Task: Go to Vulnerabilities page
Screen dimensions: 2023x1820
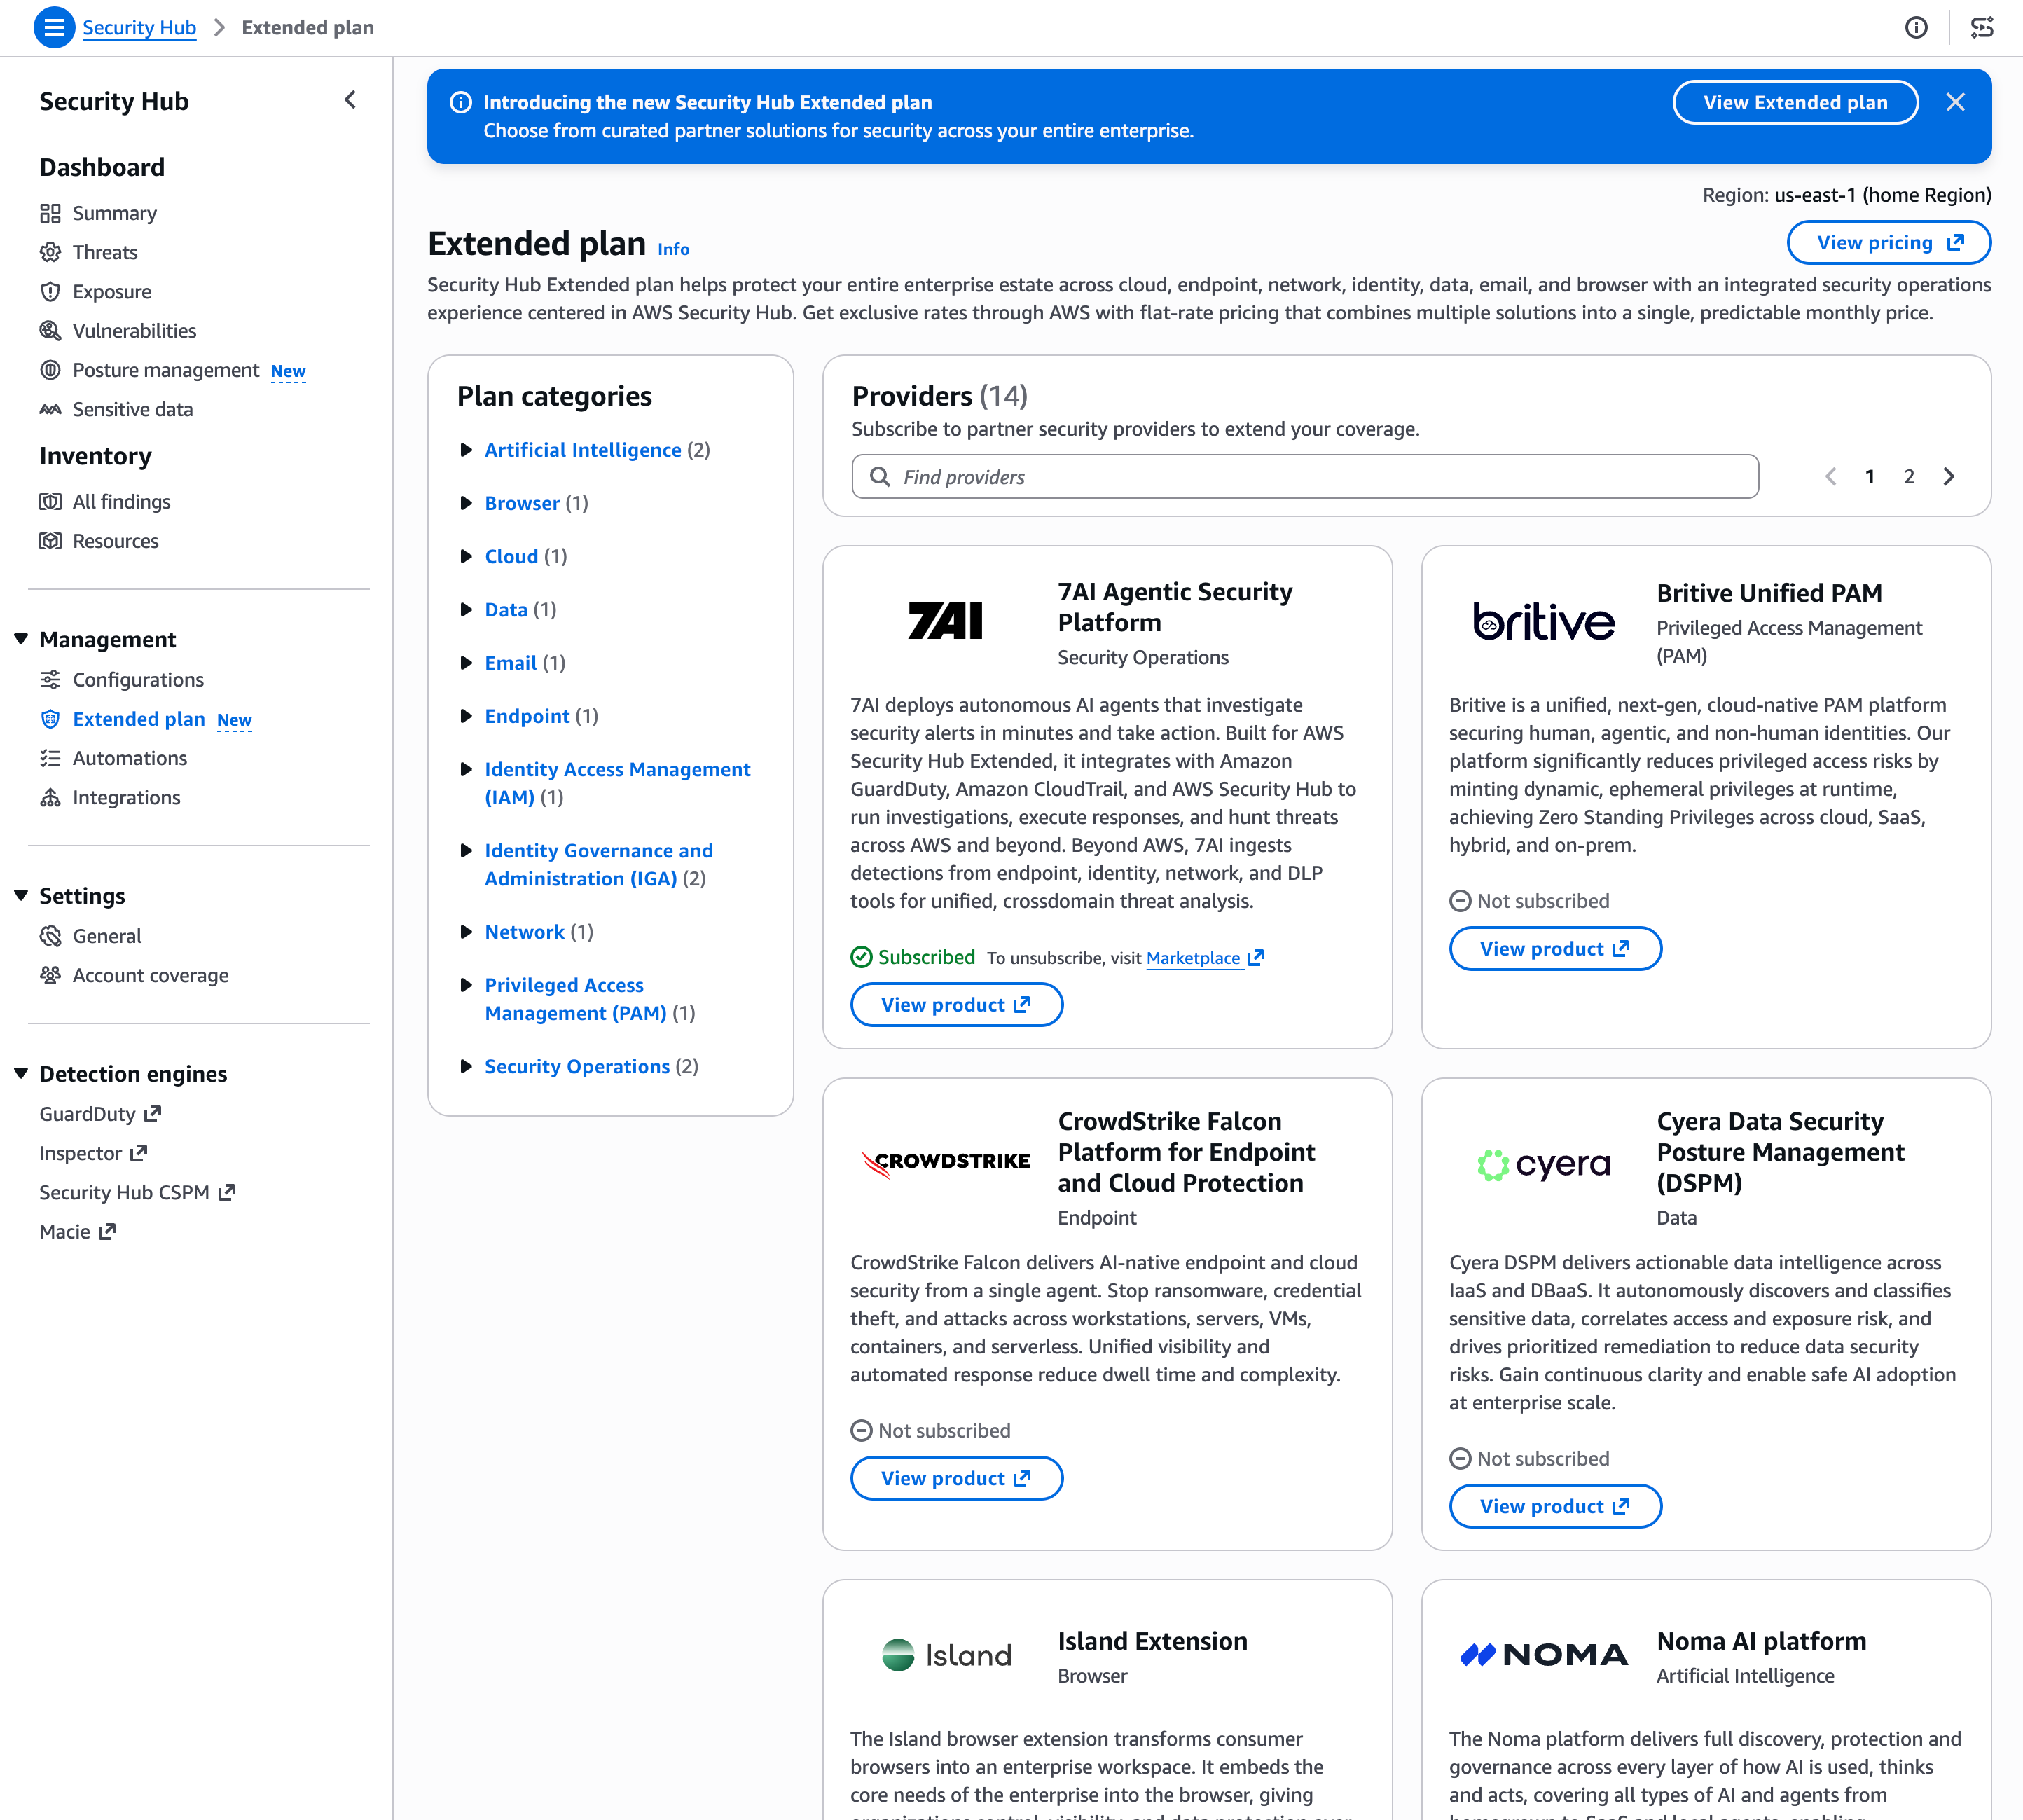Action: pos(134,330)
